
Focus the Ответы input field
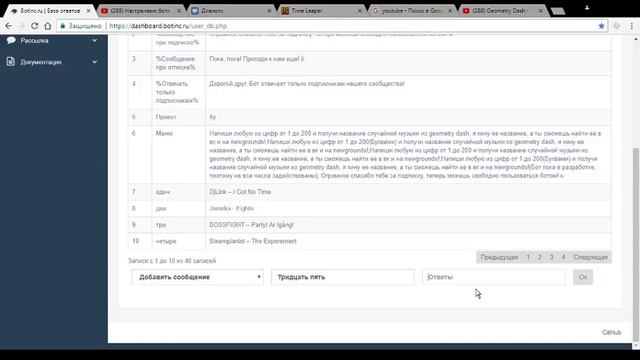pos(494,277)
